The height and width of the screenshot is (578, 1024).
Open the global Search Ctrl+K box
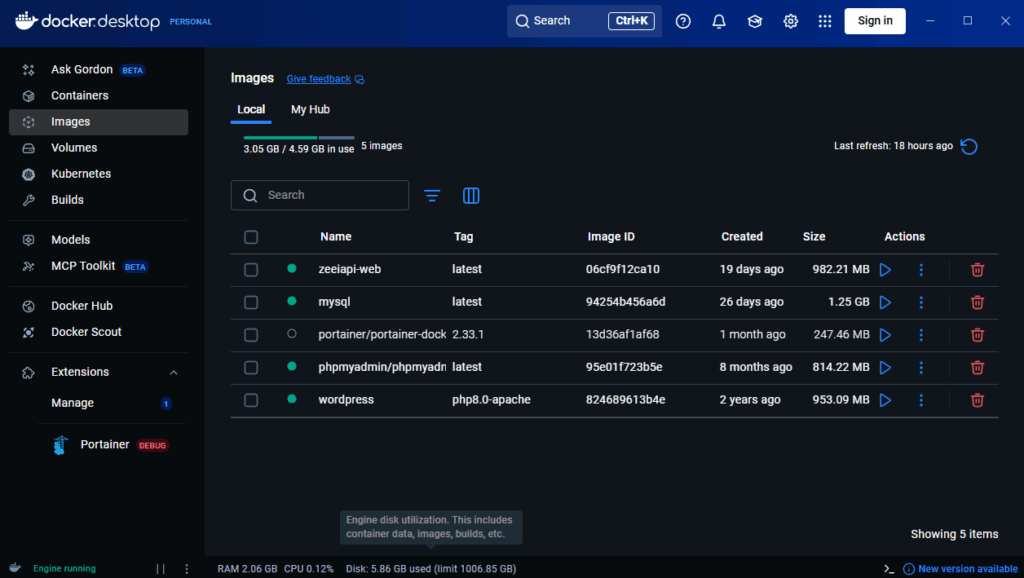[x=584, y=21]
